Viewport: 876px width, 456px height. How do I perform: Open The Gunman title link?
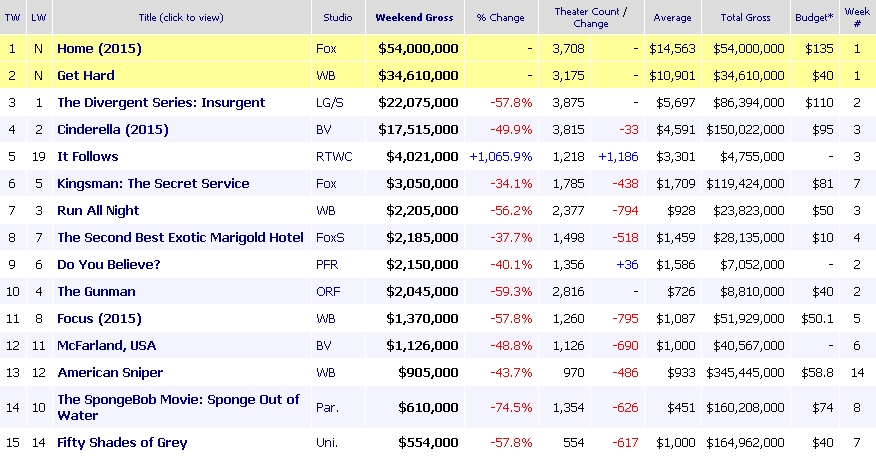(96, 292)
